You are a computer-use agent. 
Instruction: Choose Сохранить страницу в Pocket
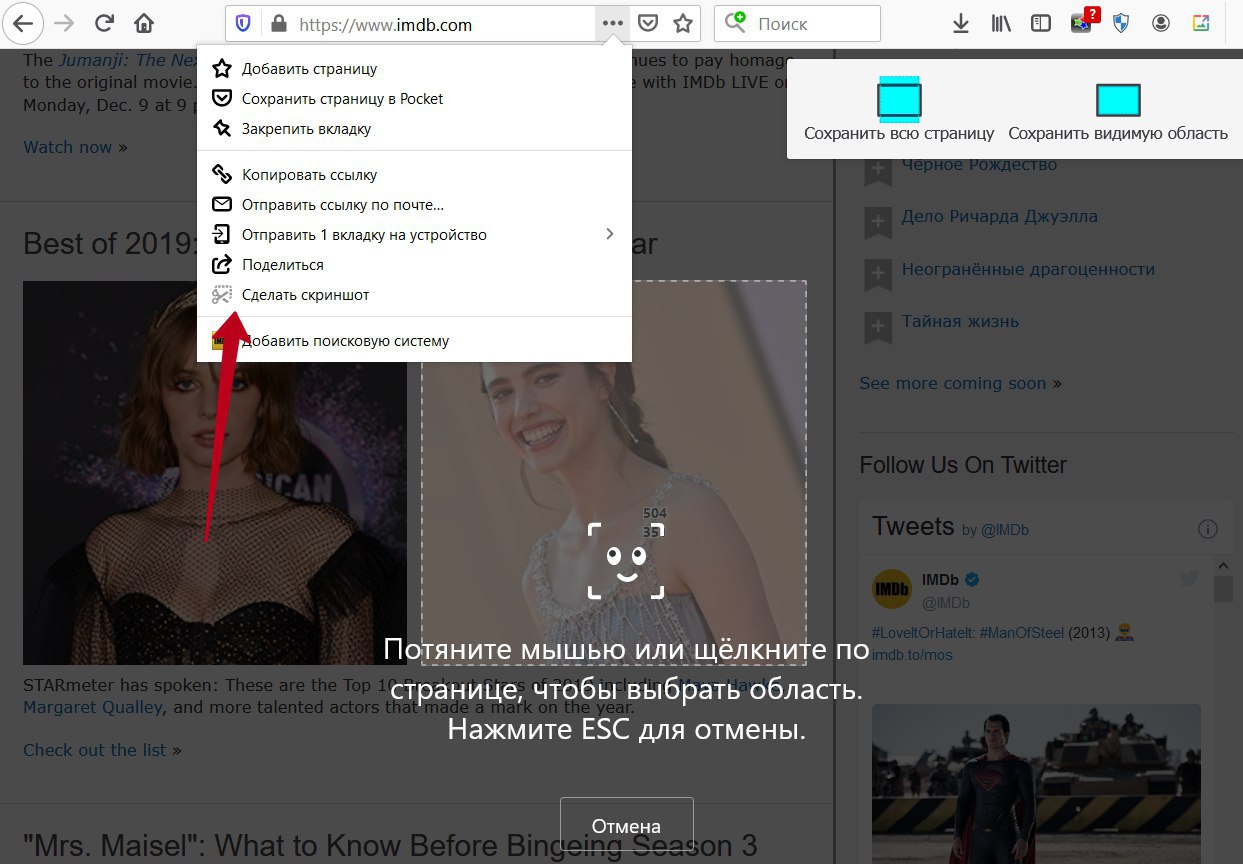[x=414, y=99]
